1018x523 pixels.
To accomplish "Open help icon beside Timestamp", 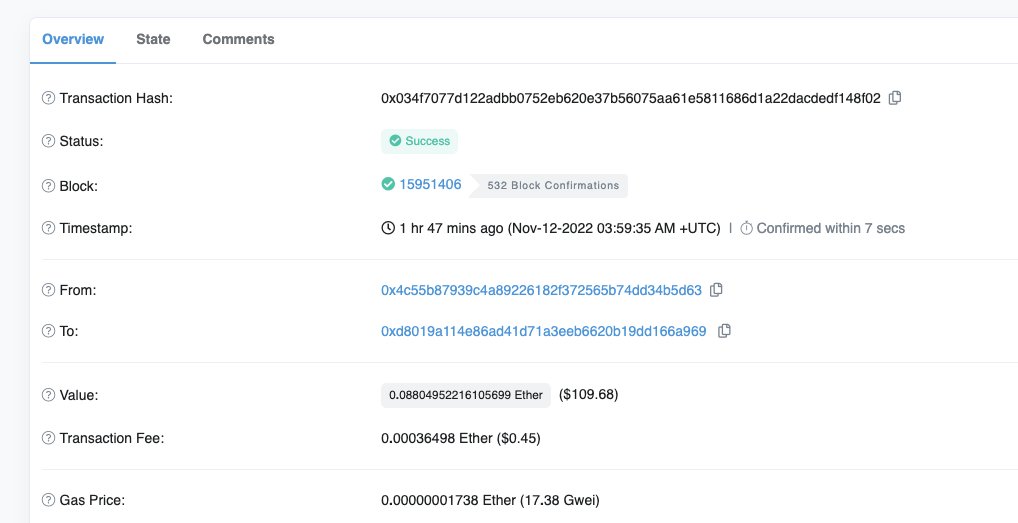I will pos(48,228).
